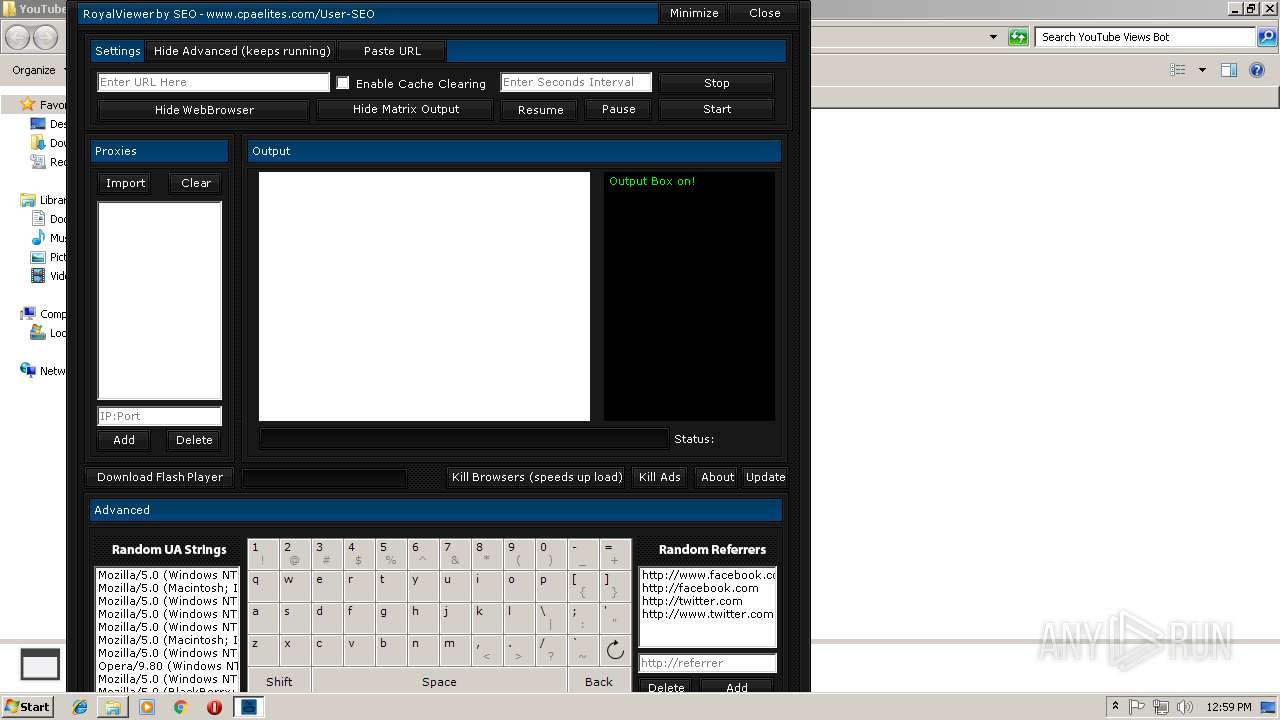Click the Search YouTube Views Bot box
Image resolution: width=1280 pixels, height=720 pixels.
click(x=1145, y=37)
